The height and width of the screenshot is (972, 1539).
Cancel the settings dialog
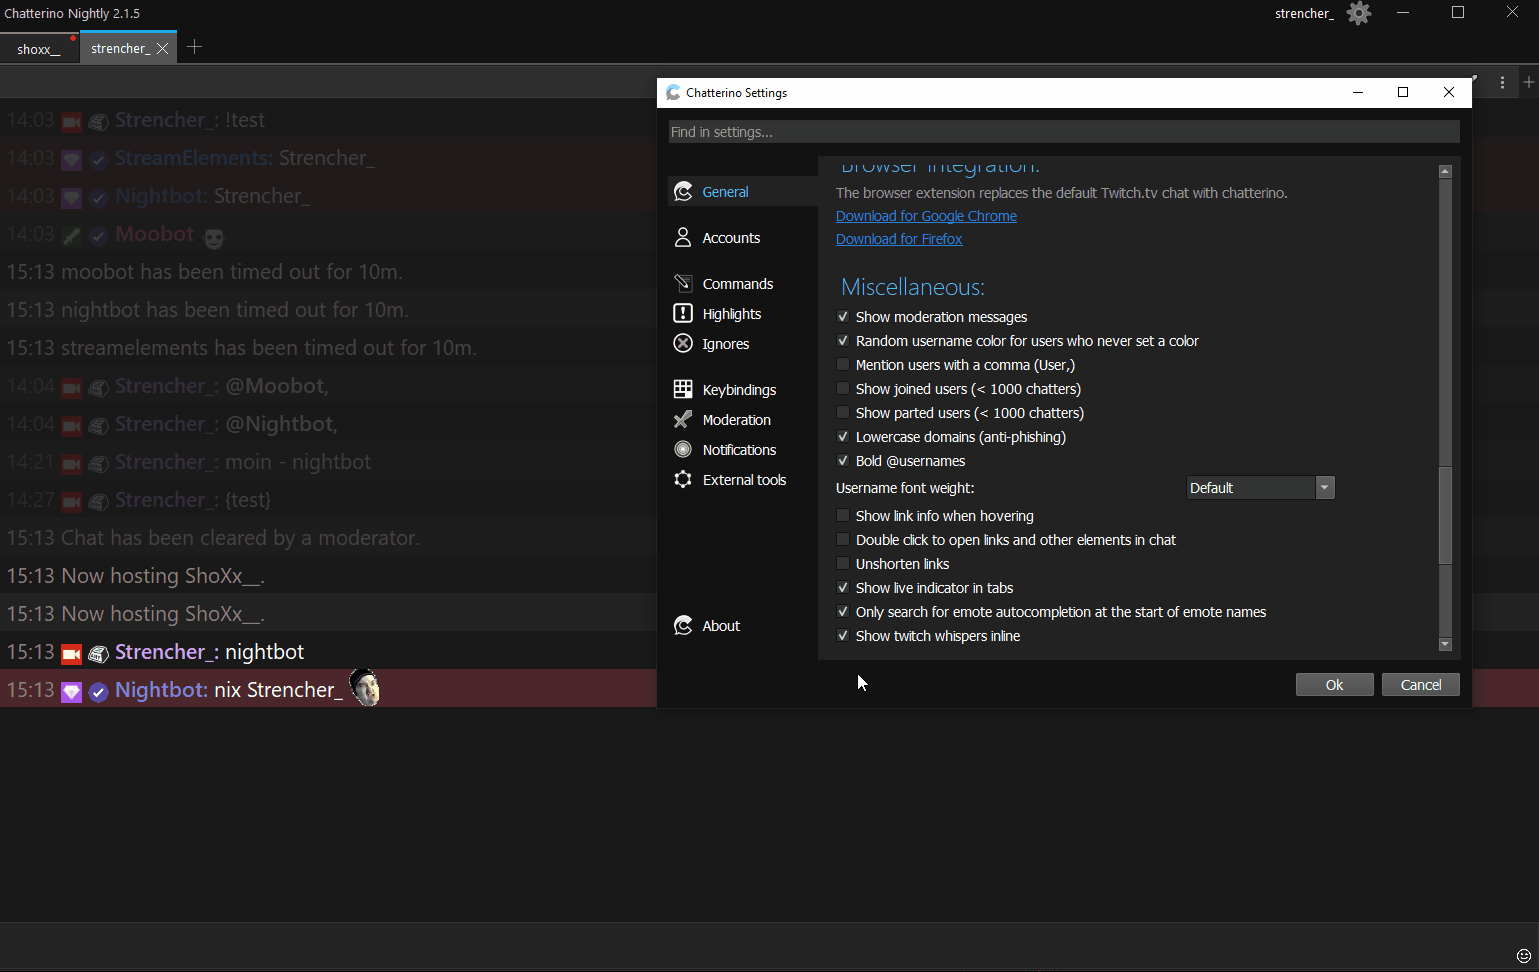coord(1421,684)
